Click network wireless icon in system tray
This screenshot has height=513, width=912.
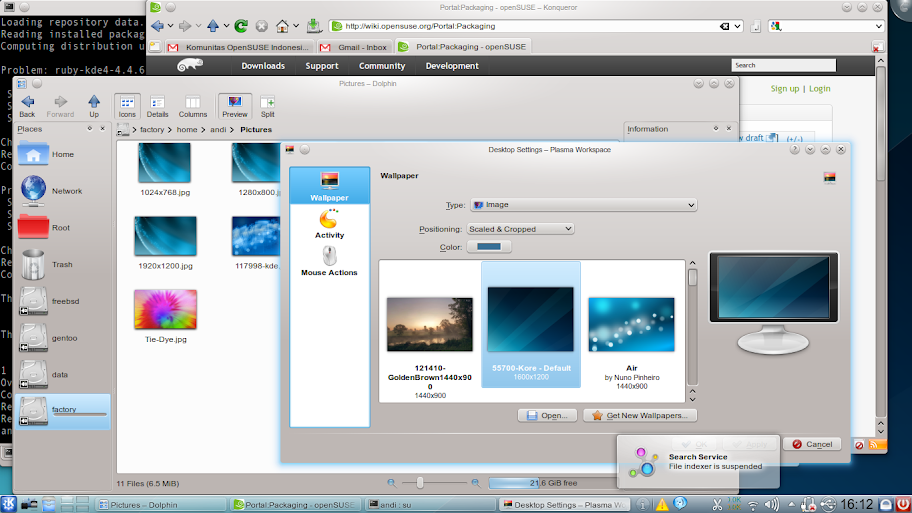(x=753, y=505)
